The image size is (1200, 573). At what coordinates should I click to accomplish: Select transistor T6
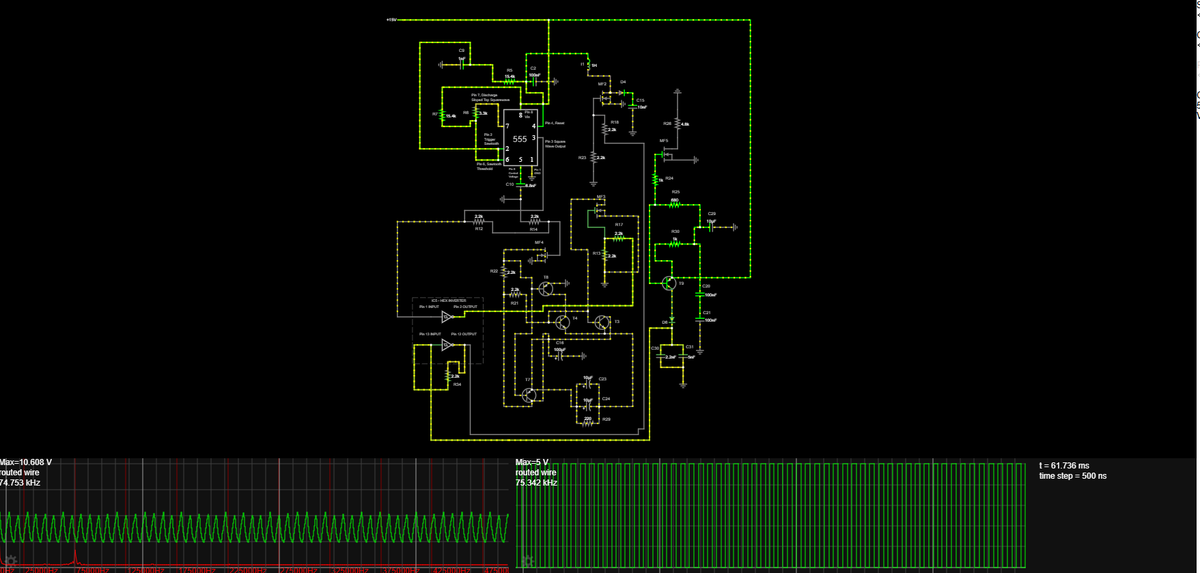click(x=545, y=289)
